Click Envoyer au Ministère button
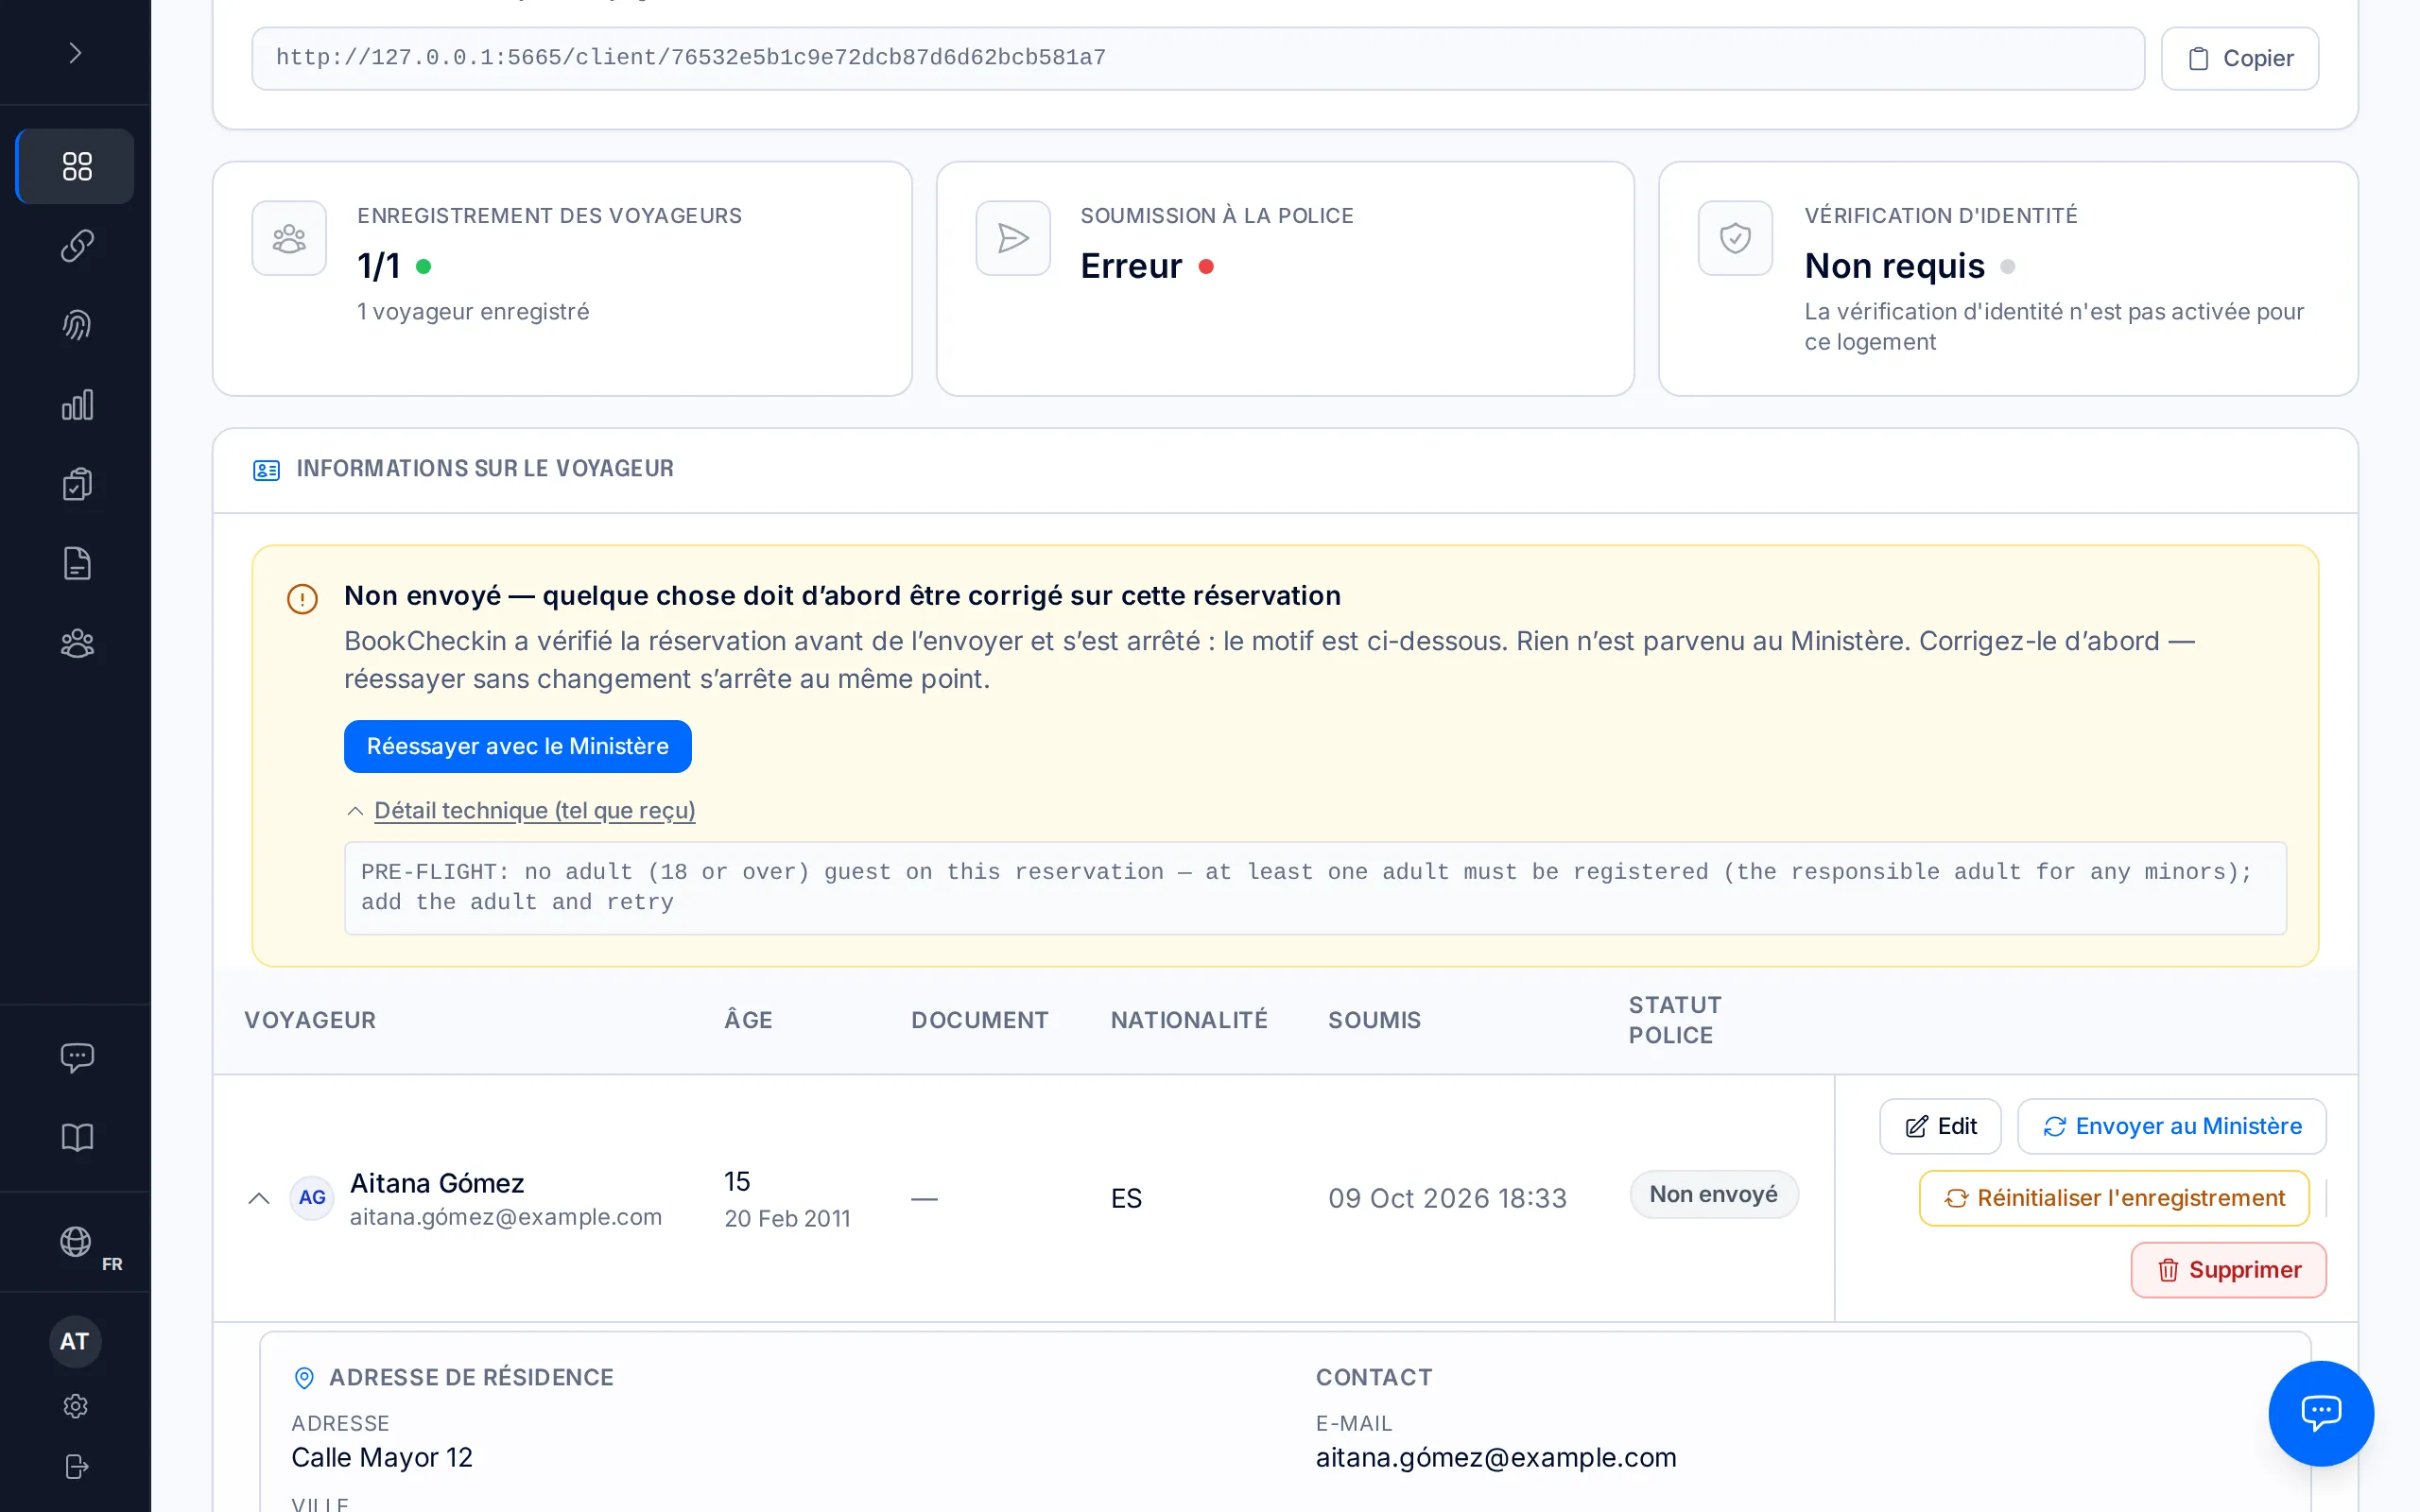Image resolution: width=2420 pixels, height=1512 pixels. coord(2171,1127)
